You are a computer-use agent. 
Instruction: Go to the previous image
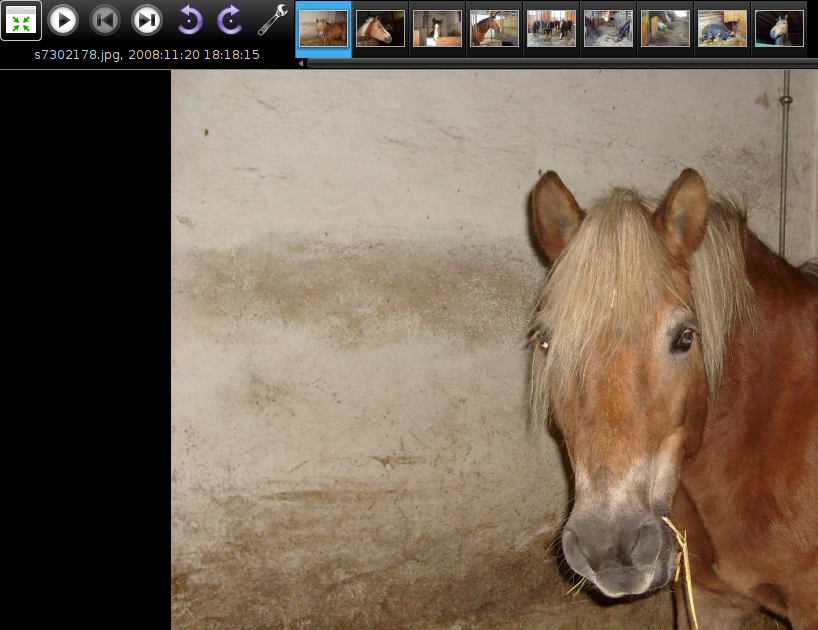[105, 20]
